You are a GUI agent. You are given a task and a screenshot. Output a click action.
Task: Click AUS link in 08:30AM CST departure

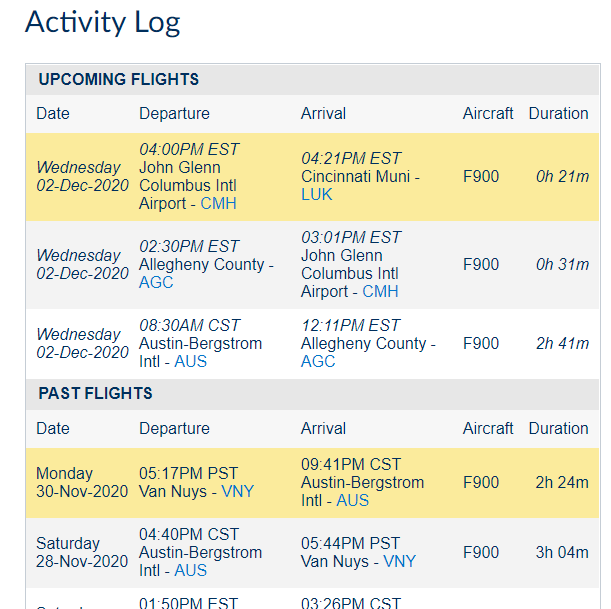point(190,362)
